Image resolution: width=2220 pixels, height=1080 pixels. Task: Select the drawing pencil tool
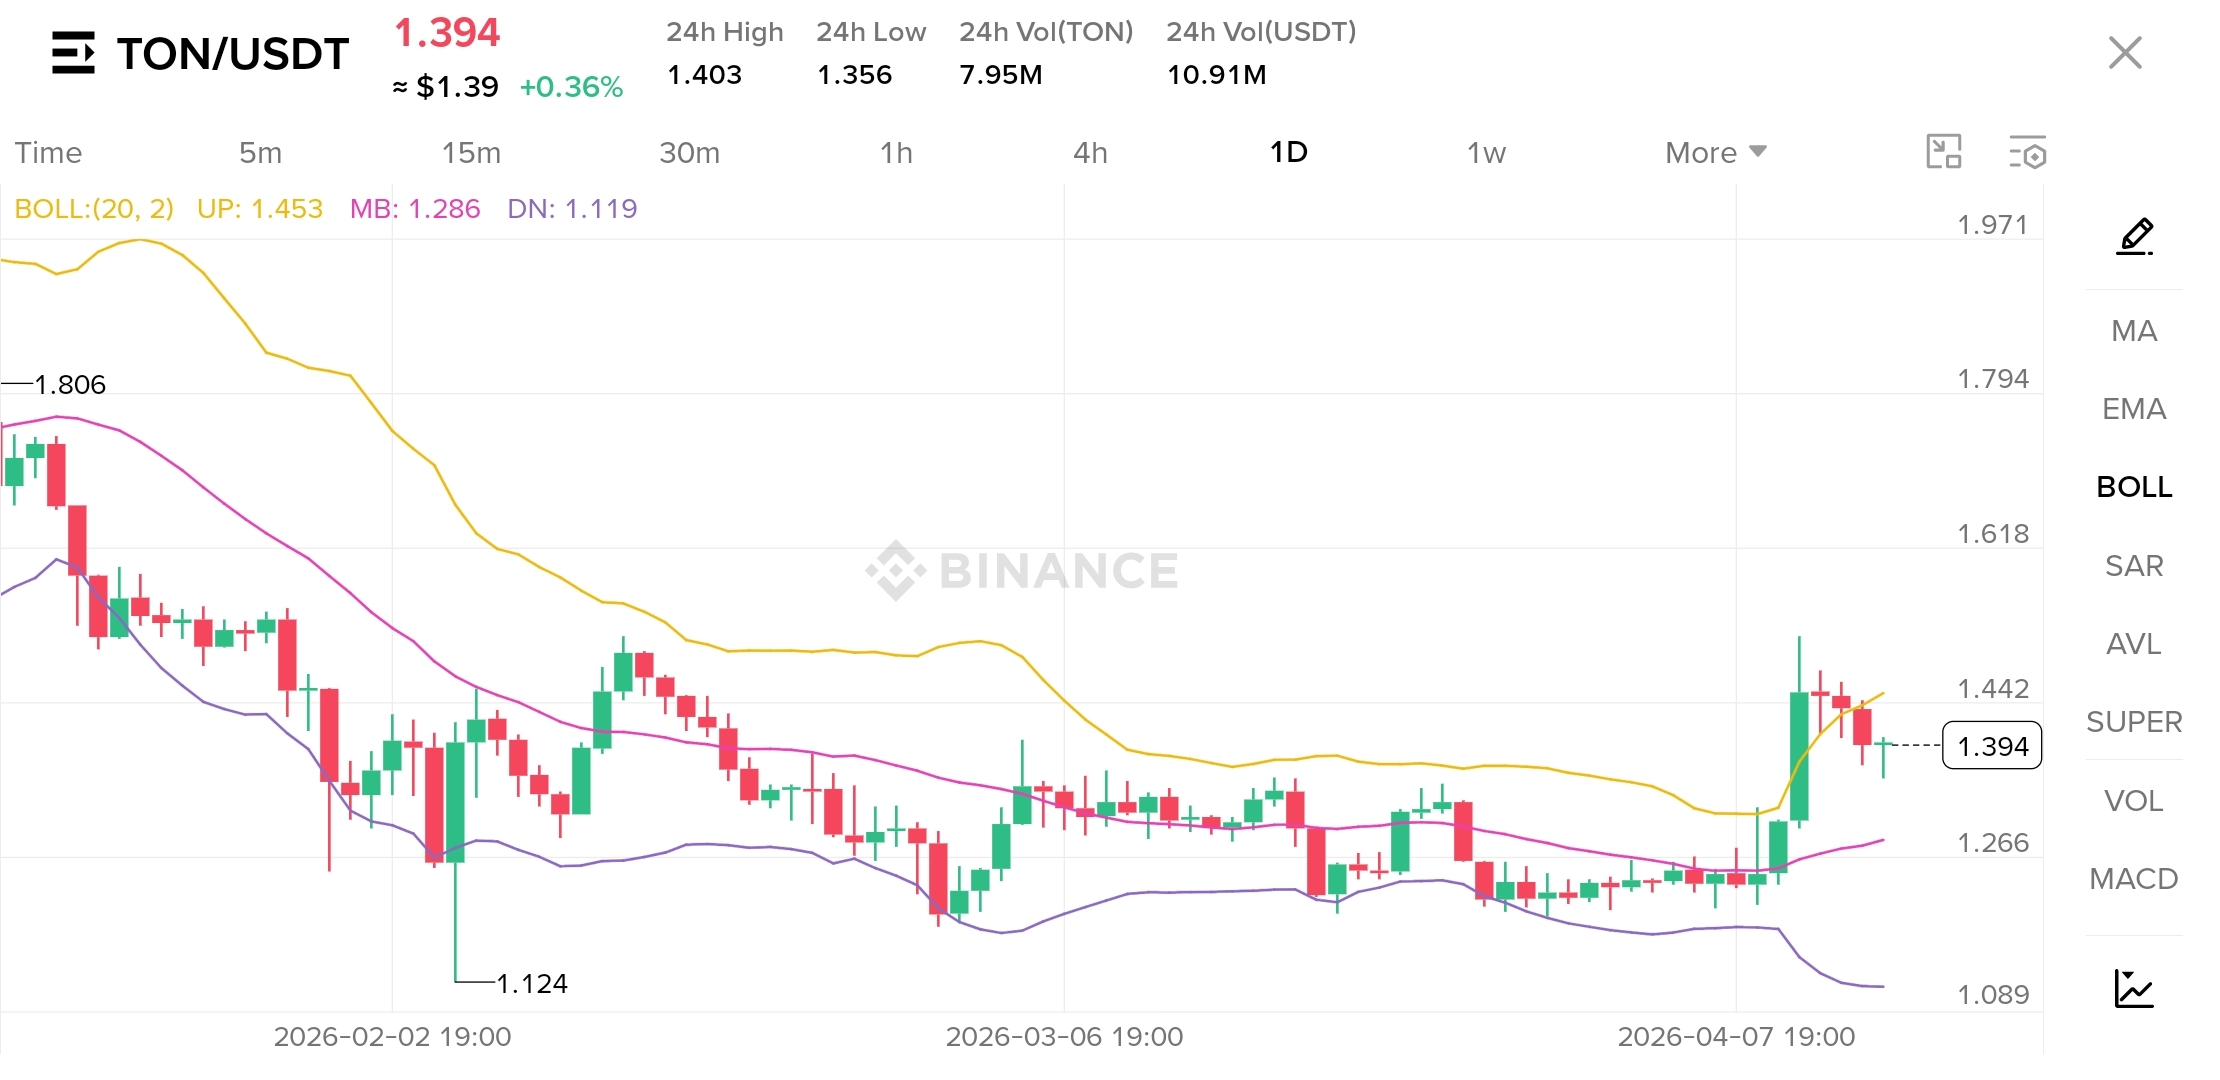coord(2134,237)
